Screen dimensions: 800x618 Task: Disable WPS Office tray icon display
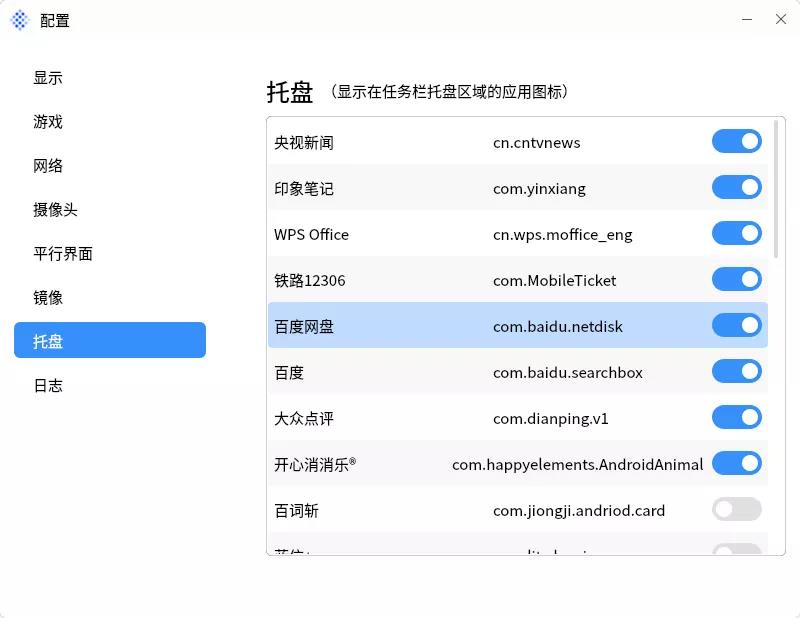coord(737,233)
